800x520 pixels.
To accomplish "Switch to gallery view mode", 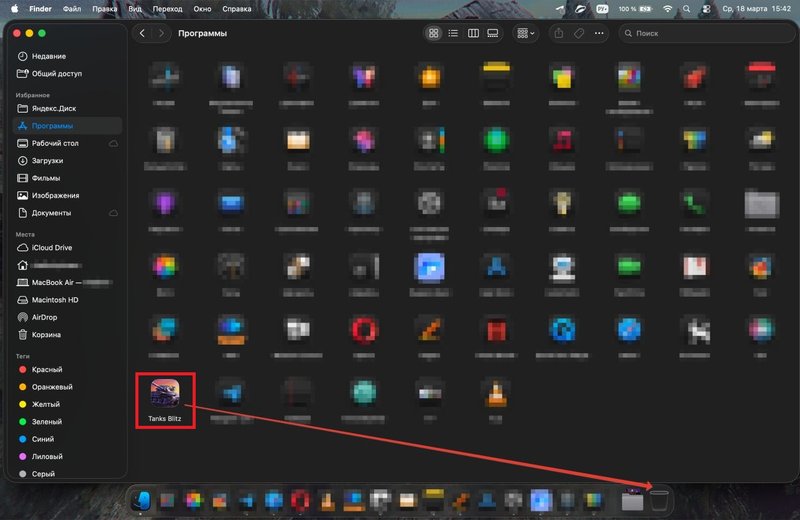I will [x=492, y=33].
